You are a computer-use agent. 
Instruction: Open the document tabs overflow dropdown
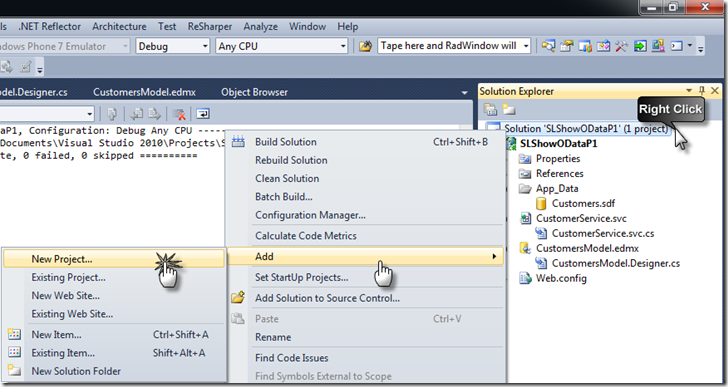[464, 93]
